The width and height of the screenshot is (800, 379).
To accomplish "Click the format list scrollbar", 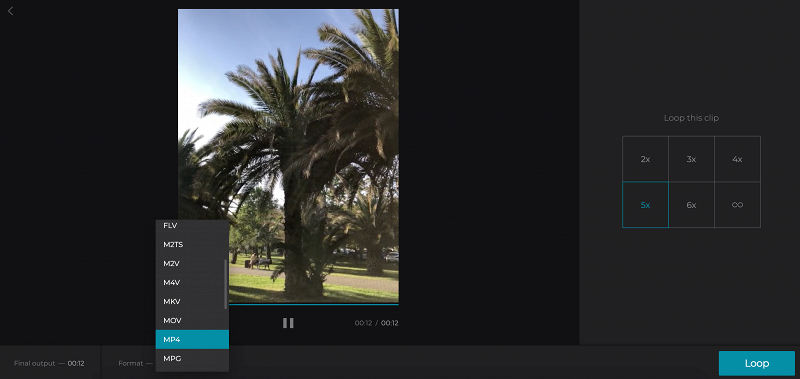I will [x=226, y=284].
